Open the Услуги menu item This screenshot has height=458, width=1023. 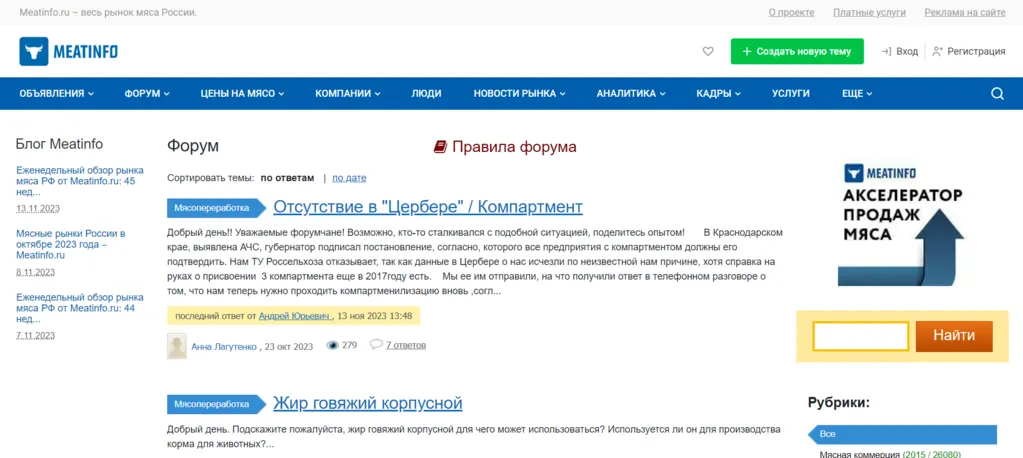click(790, 94)
